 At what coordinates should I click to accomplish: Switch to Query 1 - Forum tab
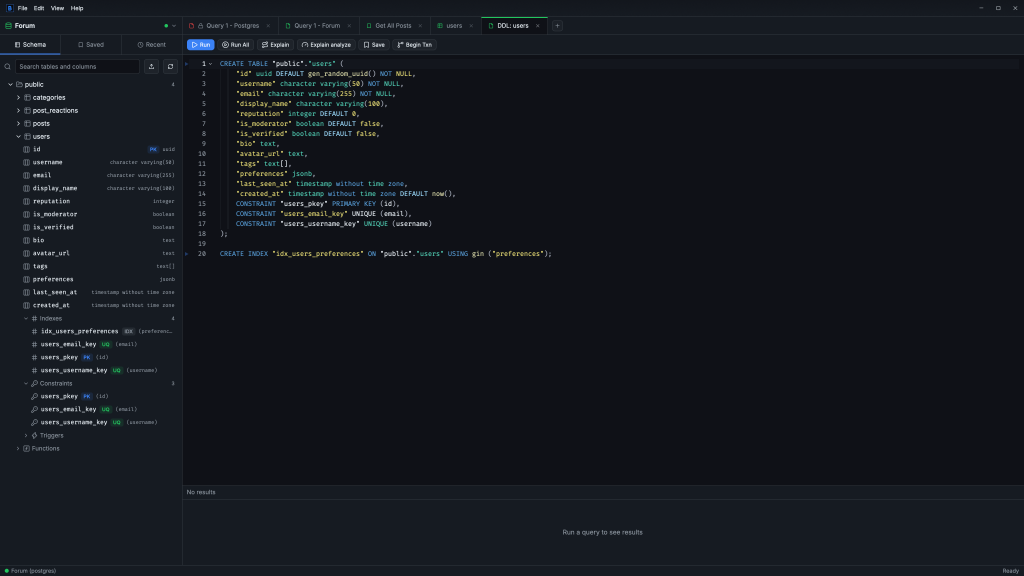(x=317, y=26)
